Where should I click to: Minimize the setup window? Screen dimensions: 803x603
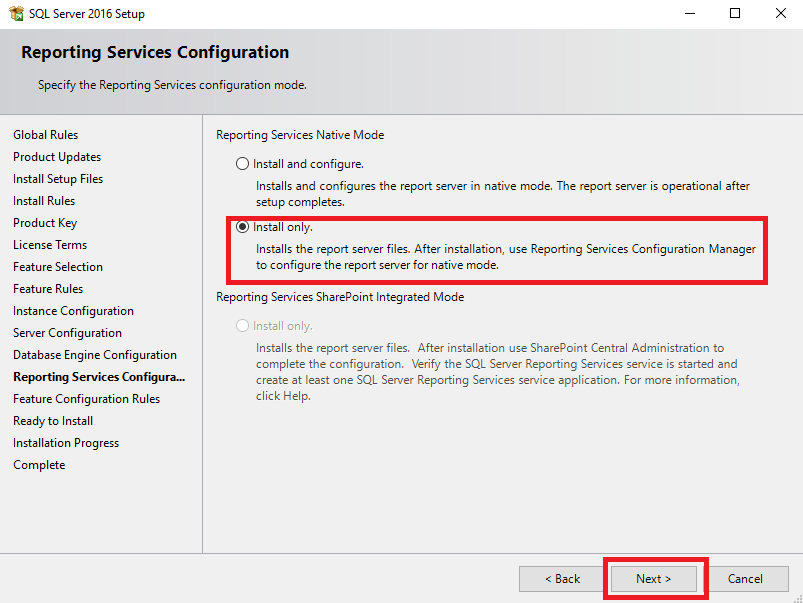coord(690,13)
